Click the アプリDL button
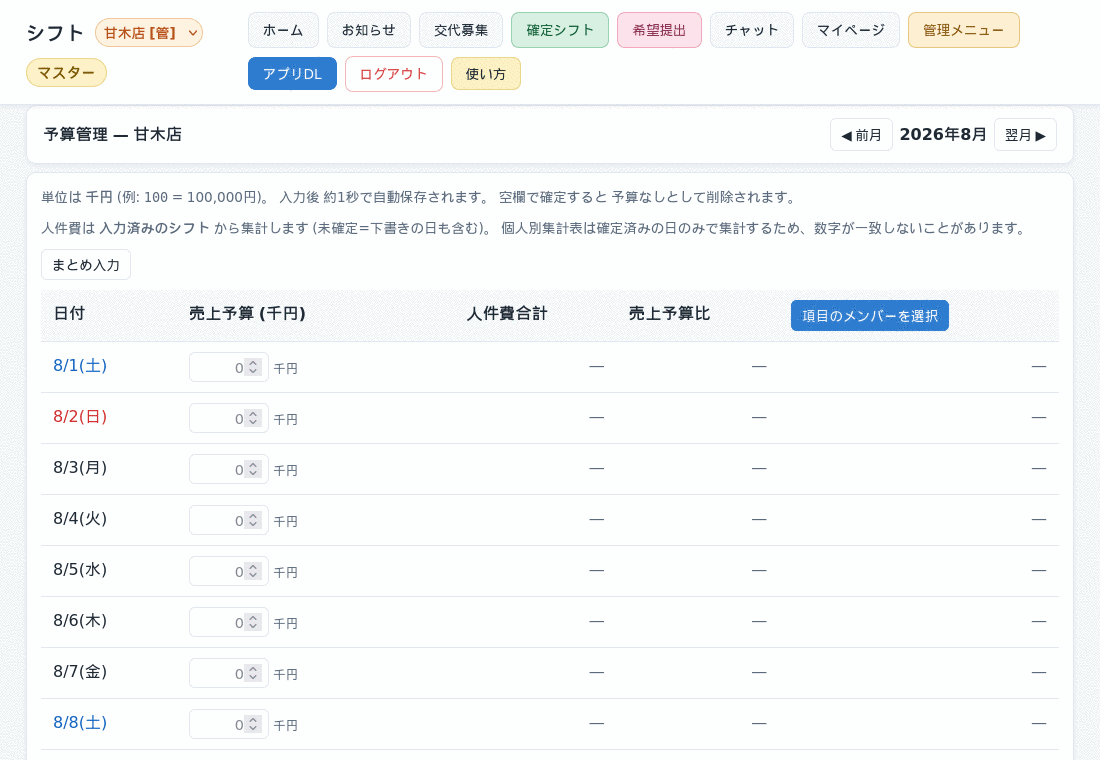The image size is (1100, 760). [292, 74]
